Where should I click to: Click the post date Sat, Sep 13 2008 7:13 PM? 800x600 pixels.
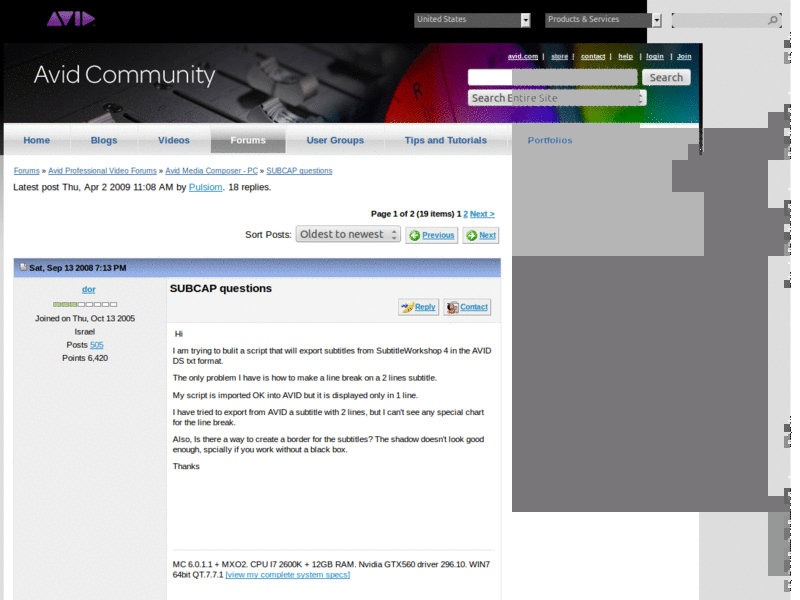(x=78, y=268)
